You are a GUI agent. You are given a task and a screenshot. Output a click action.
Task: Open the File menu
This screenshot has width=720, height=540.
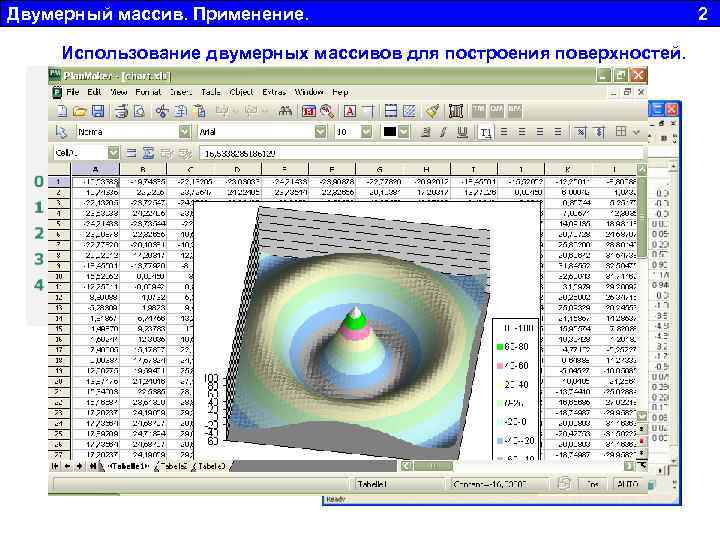(73, 92)
